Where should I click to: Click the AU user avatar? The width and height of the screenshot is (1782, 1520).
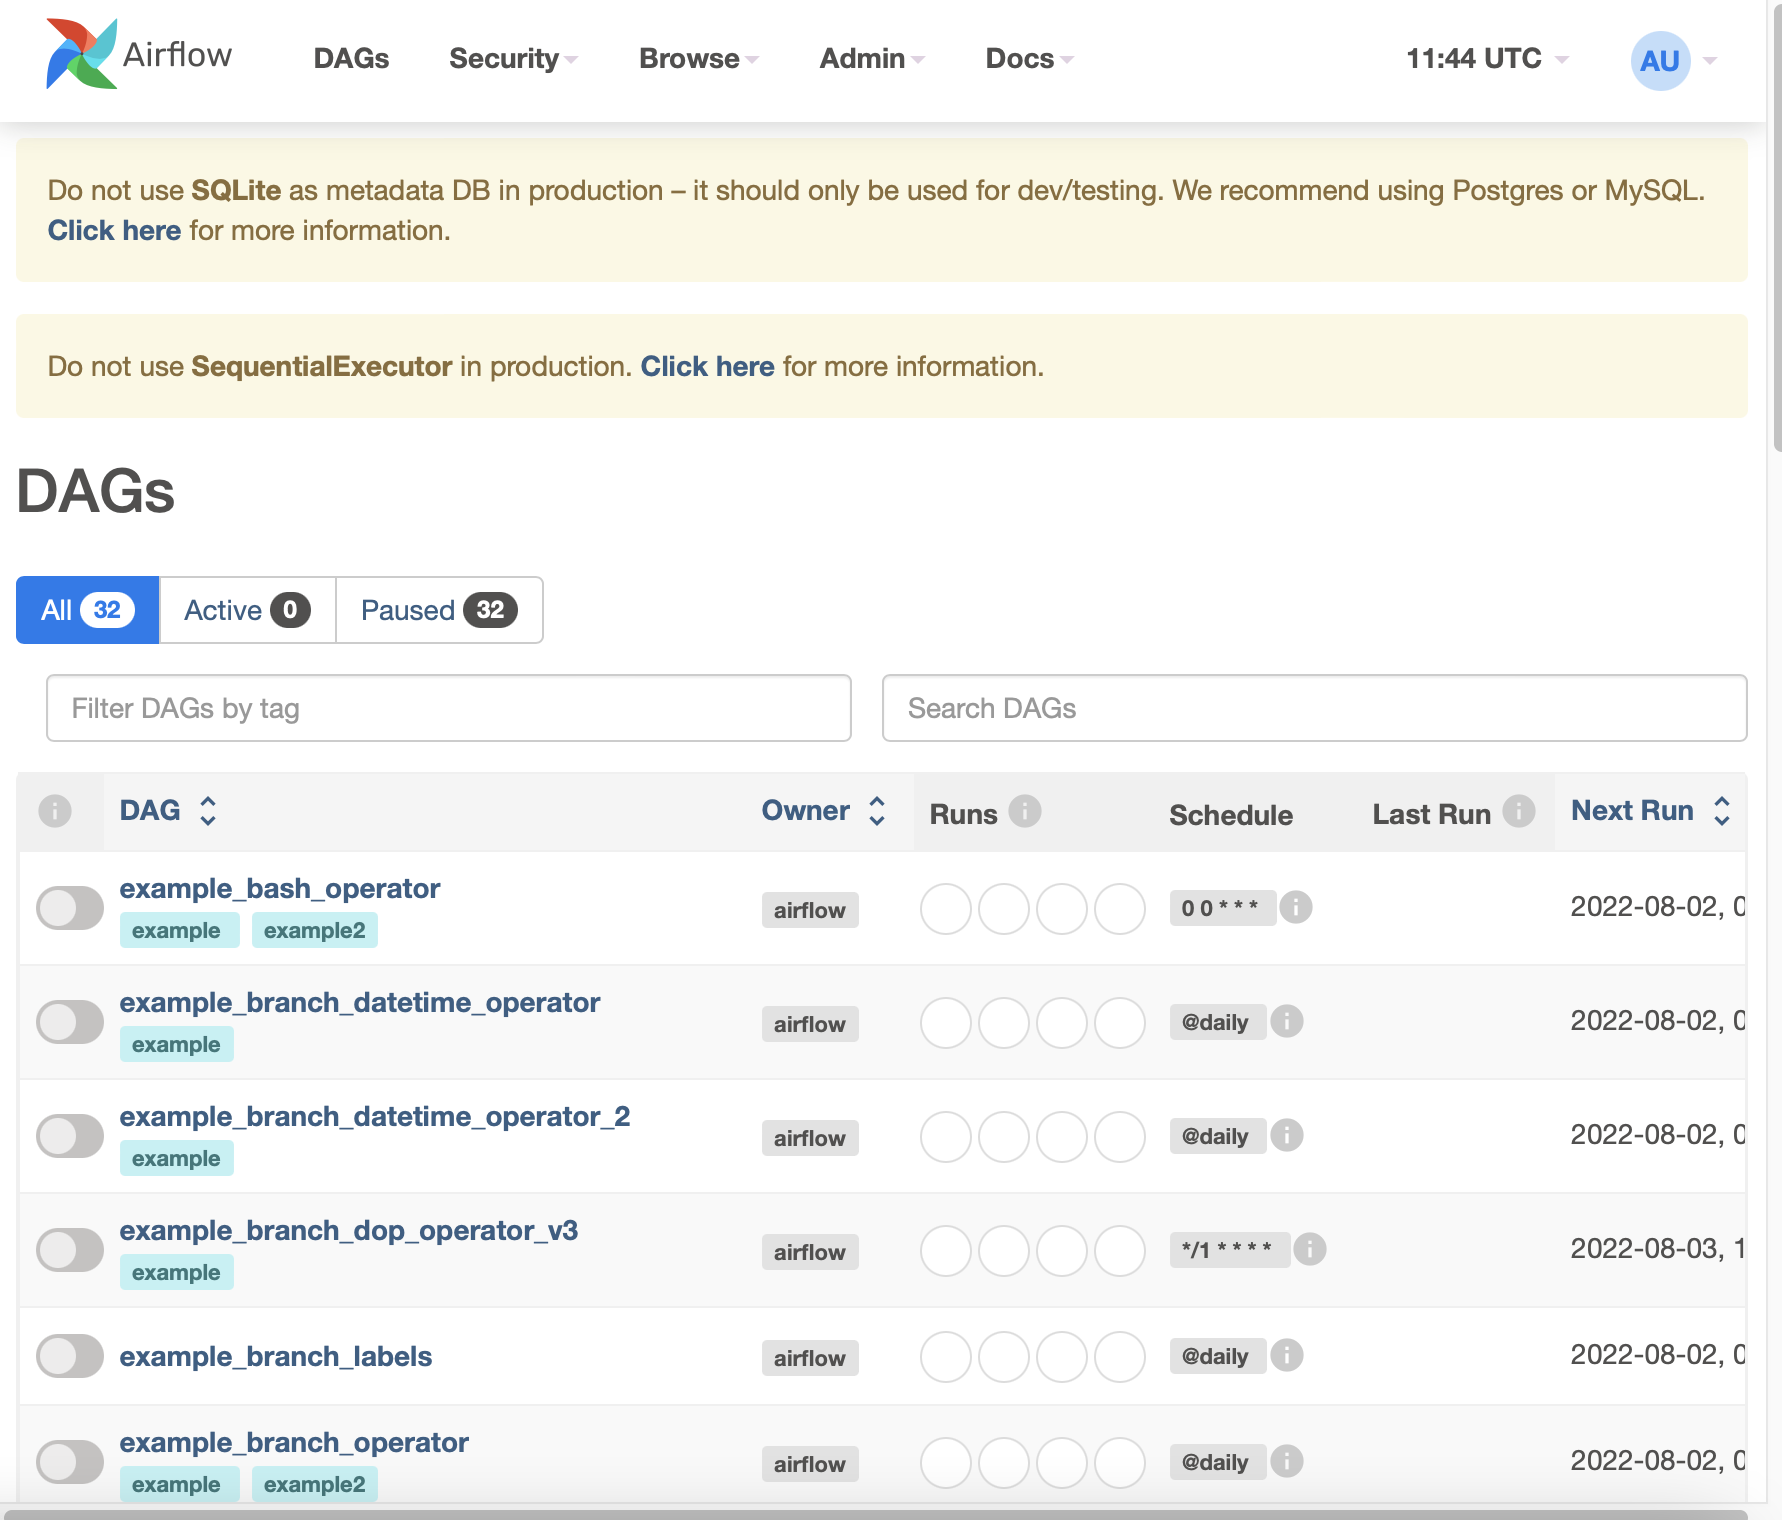[1661, 61]
